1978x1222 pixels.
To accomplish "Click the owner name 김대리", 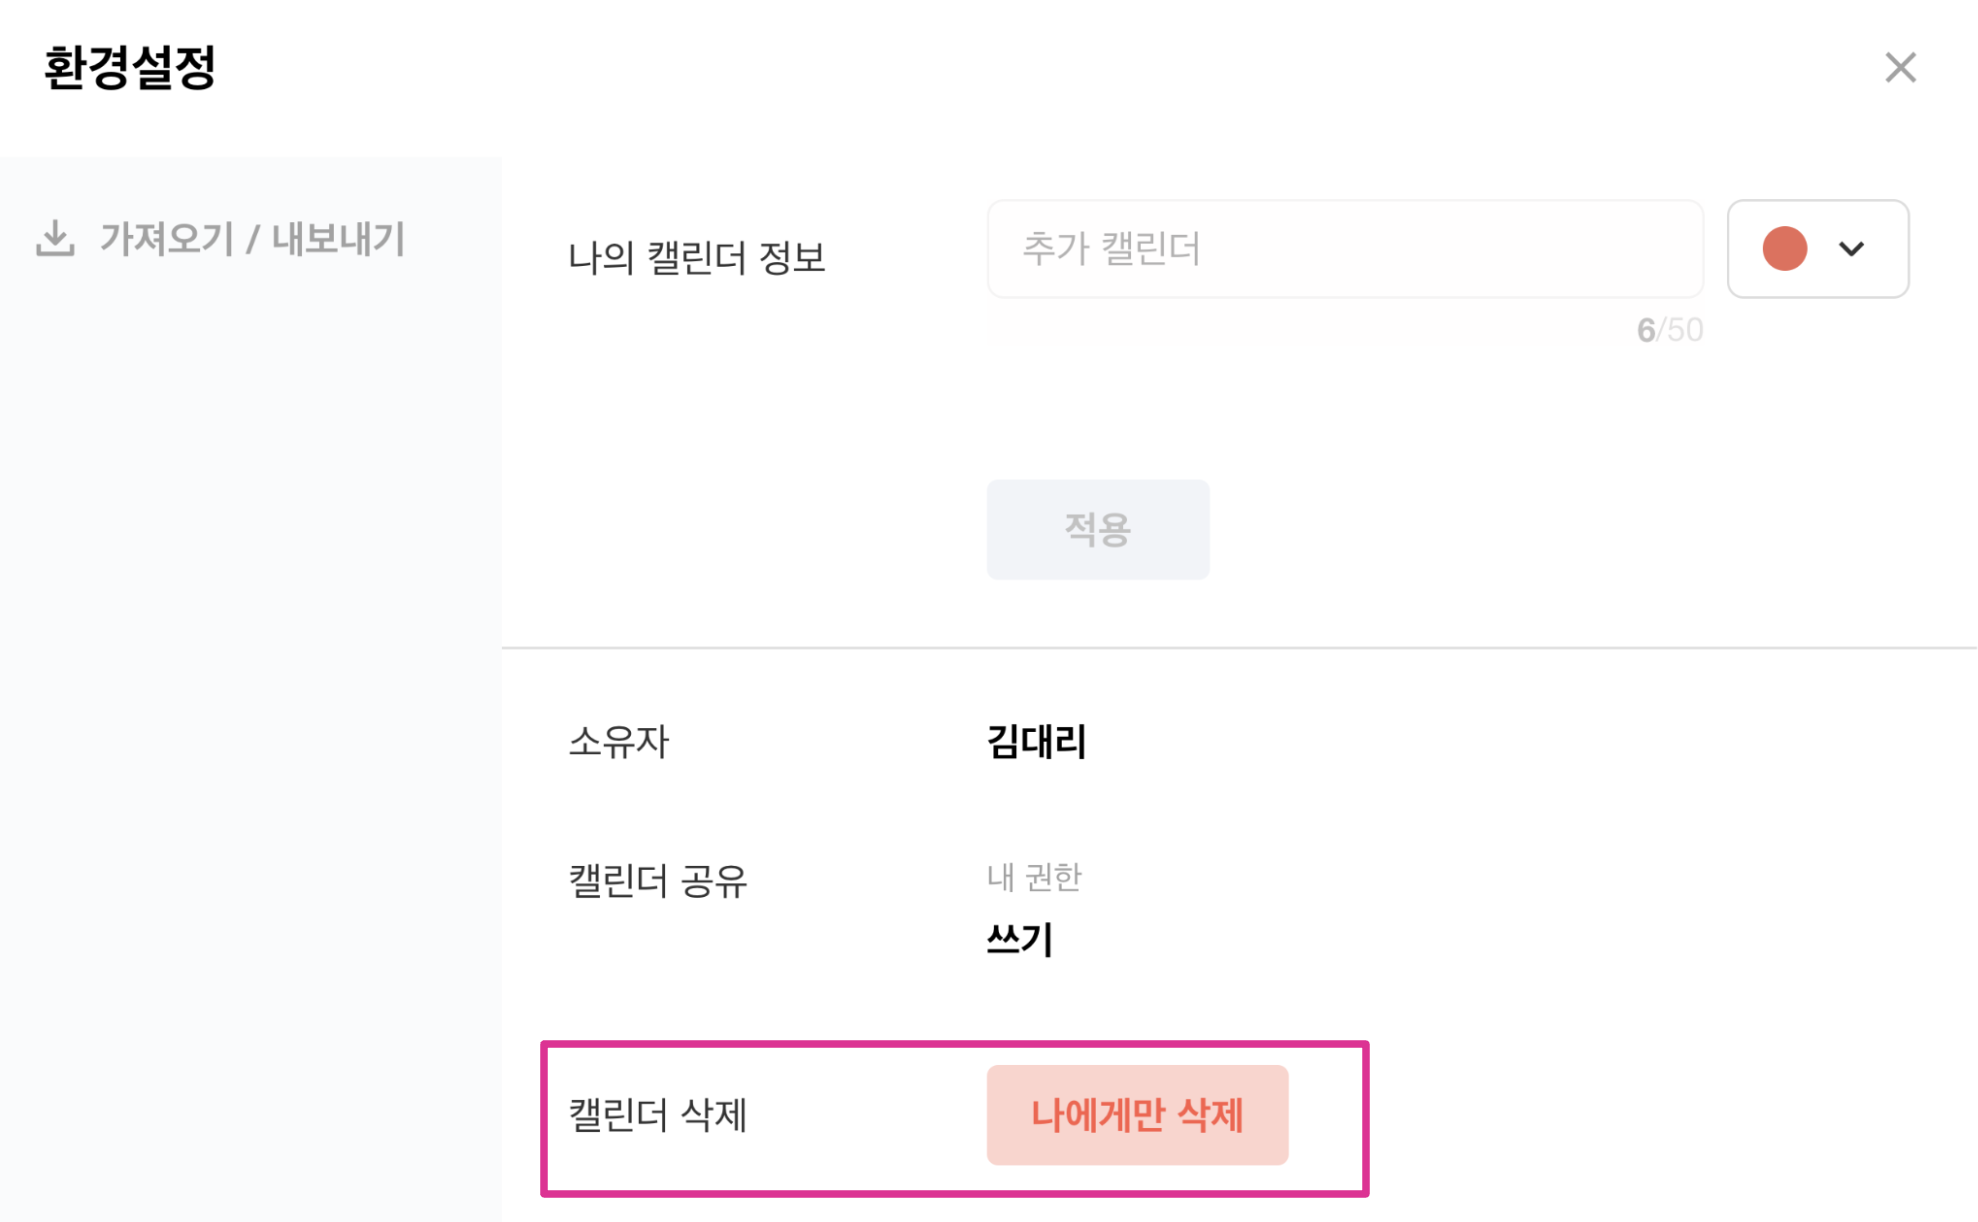I will 1036,742.
